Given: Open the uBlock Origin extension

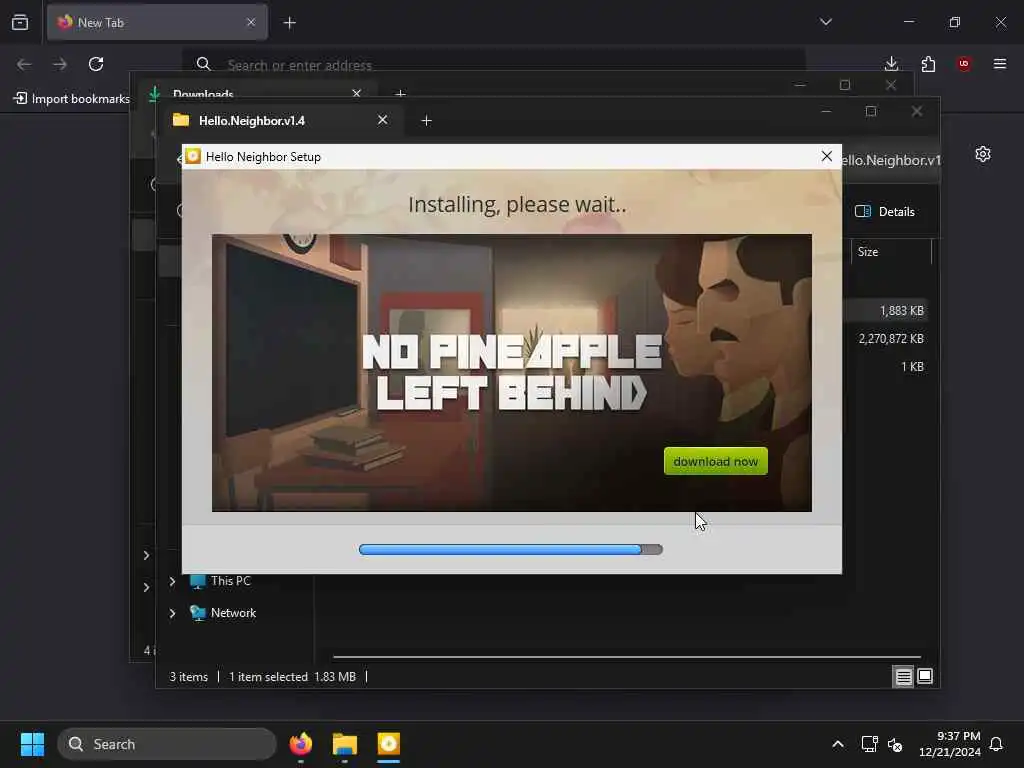Looking at the screenshot, I should point(964,64).
